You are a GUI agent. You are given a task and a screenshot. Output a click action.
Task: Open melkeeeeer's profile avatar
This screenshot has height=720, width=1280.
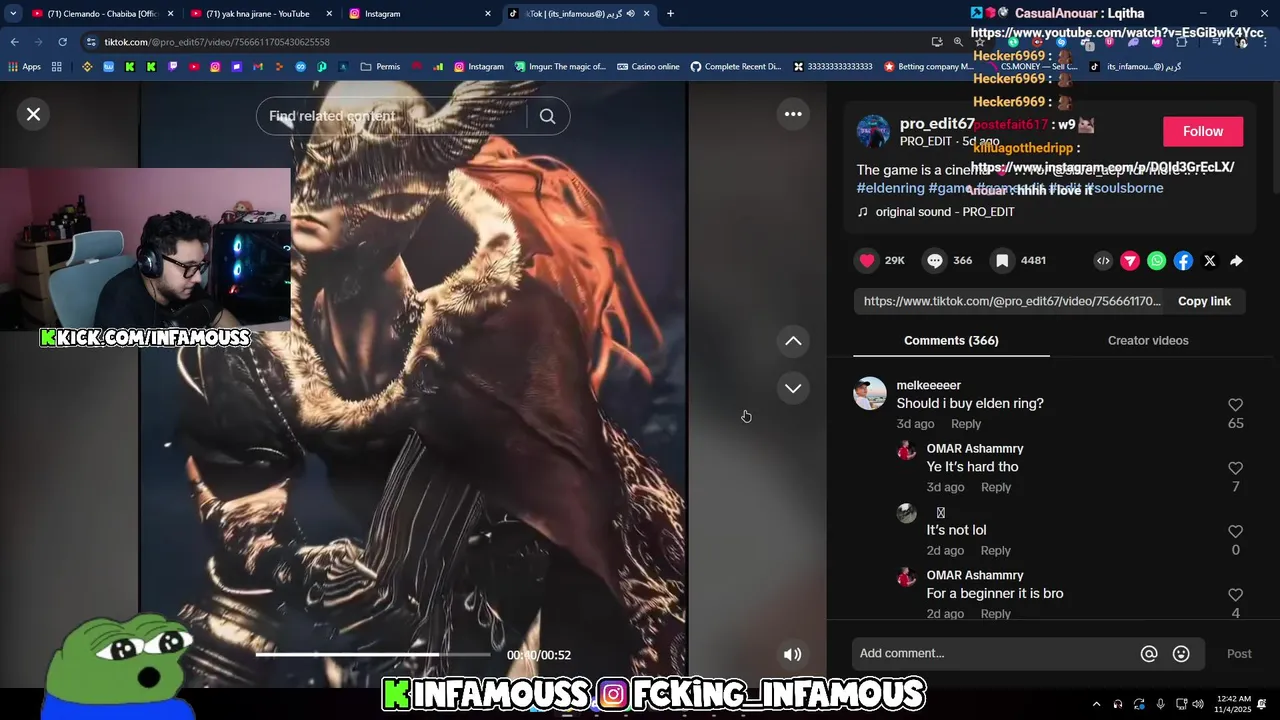[870, 393]
